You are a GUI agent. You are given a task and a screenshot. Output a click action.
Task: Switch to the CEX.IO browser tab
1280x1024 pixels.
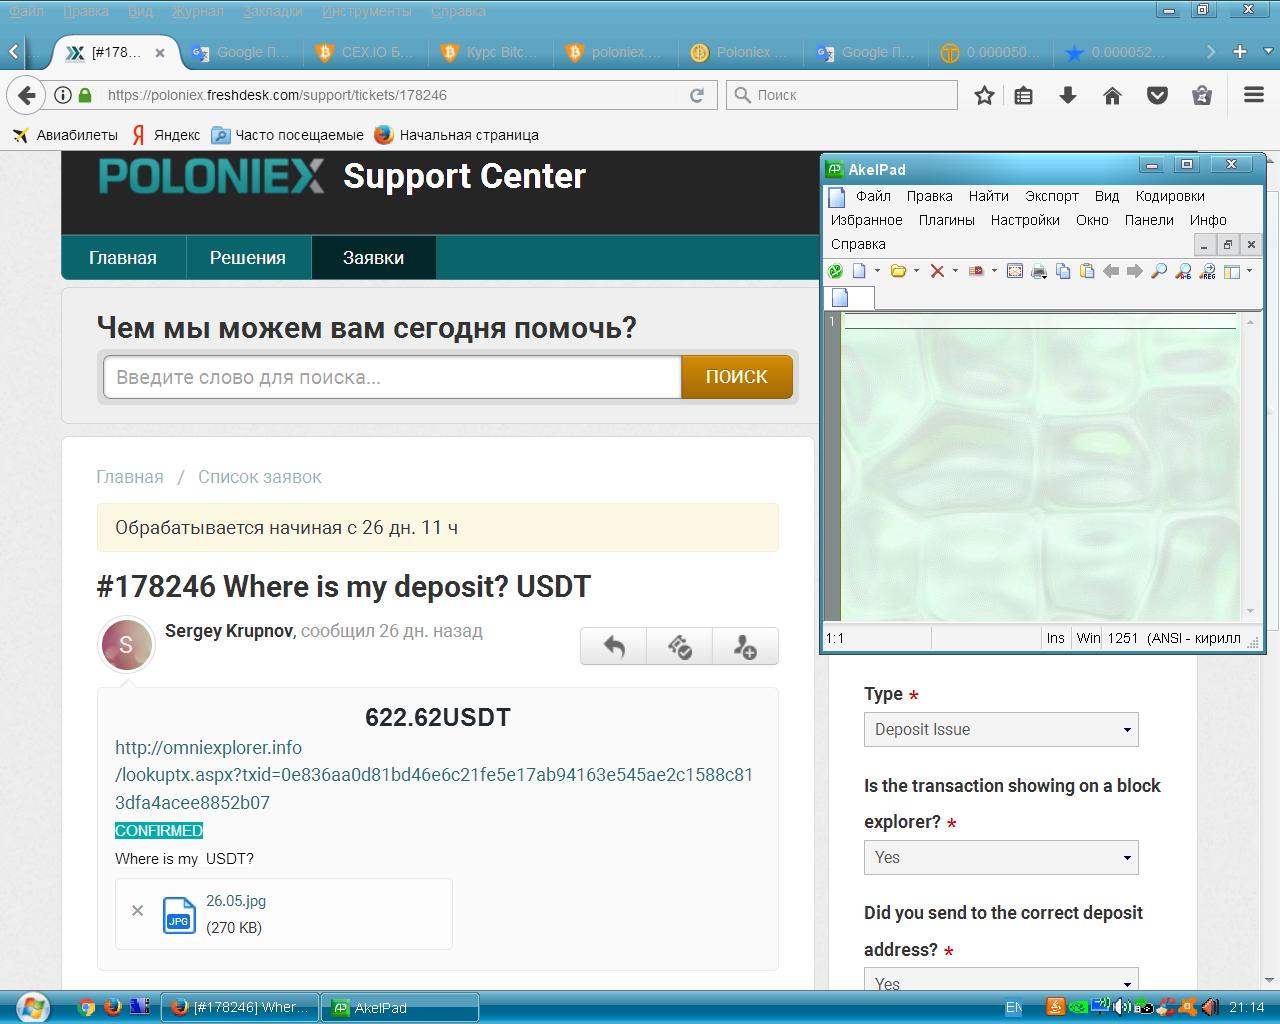pos(365,52)
